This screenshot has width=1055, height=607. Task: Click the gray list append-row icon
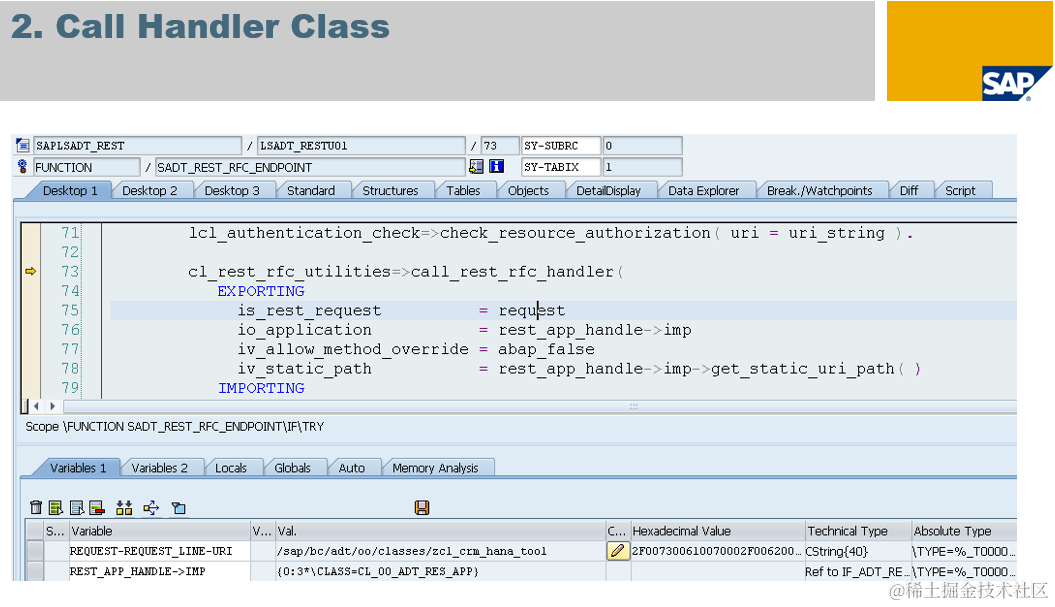[x=77, y=508]
